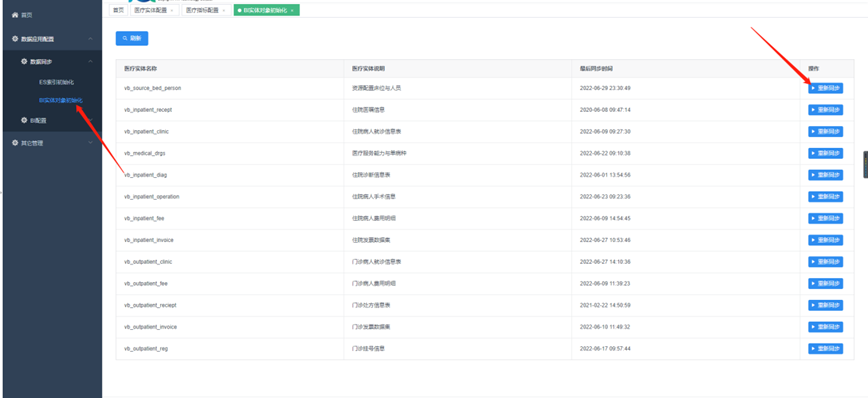The image size is (868, 398).
Task: Select the vb_outpatient_clinic name cell
Action: pos(230,261)
